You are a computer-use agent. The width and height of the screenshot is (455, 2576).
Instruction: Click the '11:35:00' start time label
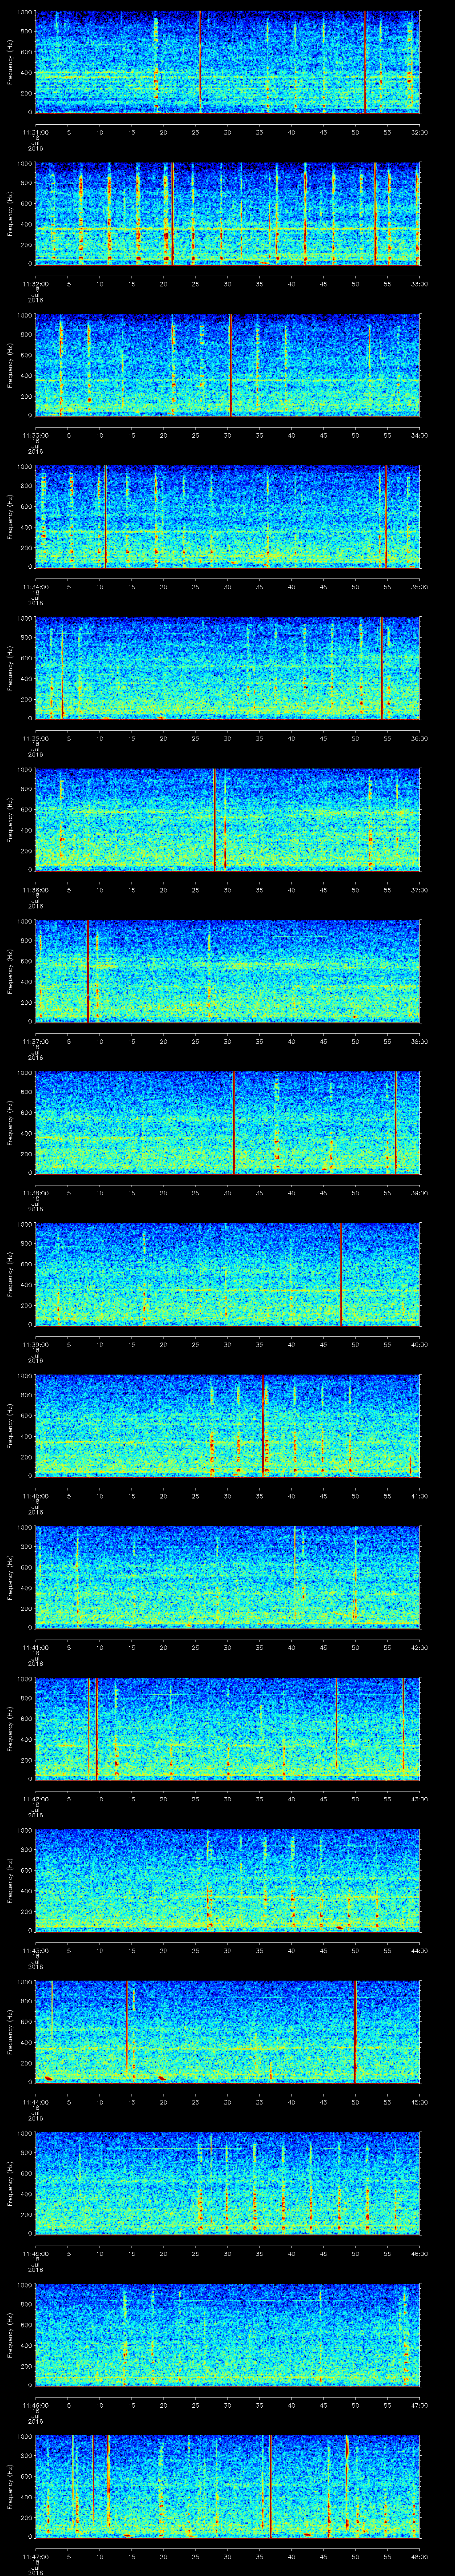[x=35, y=738]
